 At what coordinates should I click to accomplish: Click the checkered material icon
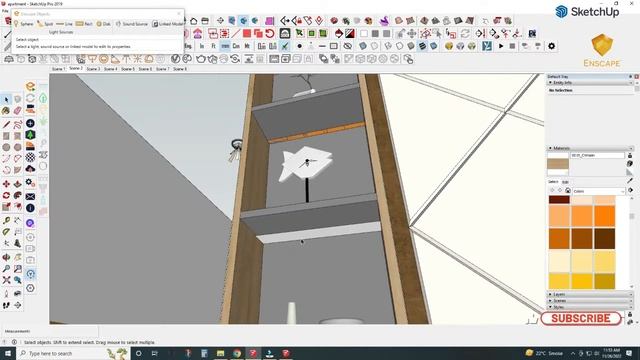(x=30, y=157)
